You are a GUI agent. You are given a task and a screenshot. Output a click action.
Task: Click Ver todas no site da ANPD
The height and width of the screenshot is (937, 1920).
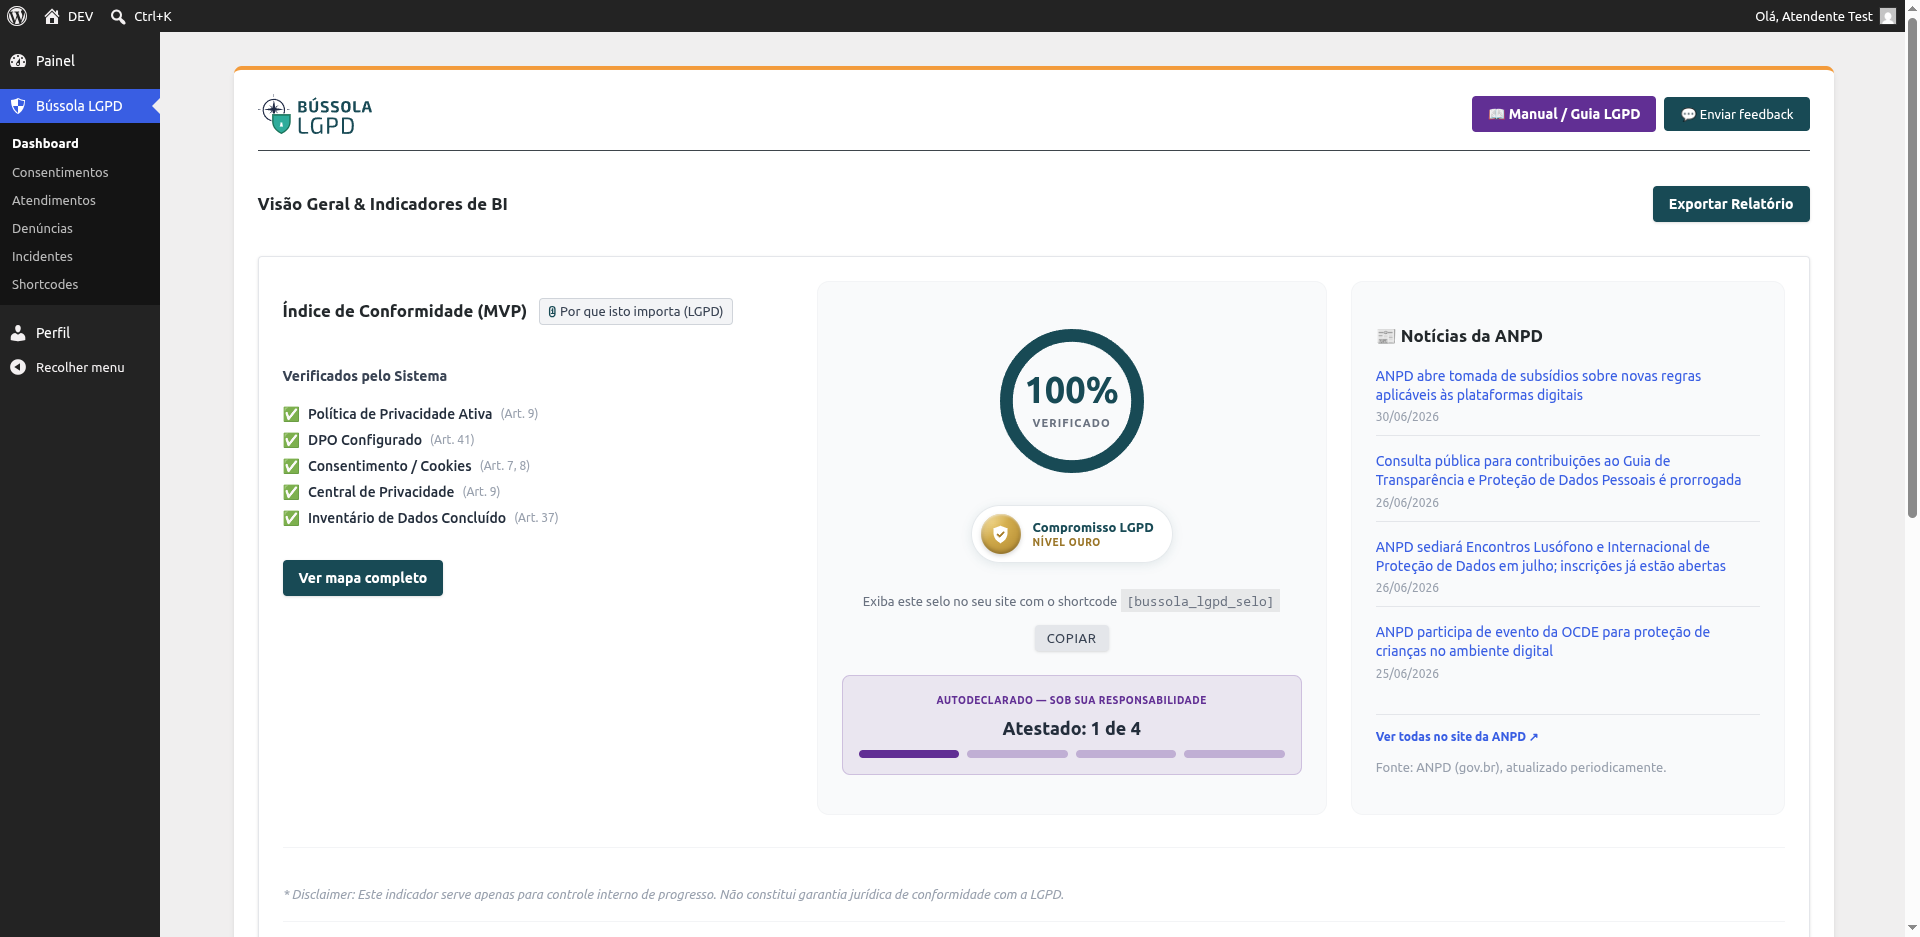[1457, 737]
